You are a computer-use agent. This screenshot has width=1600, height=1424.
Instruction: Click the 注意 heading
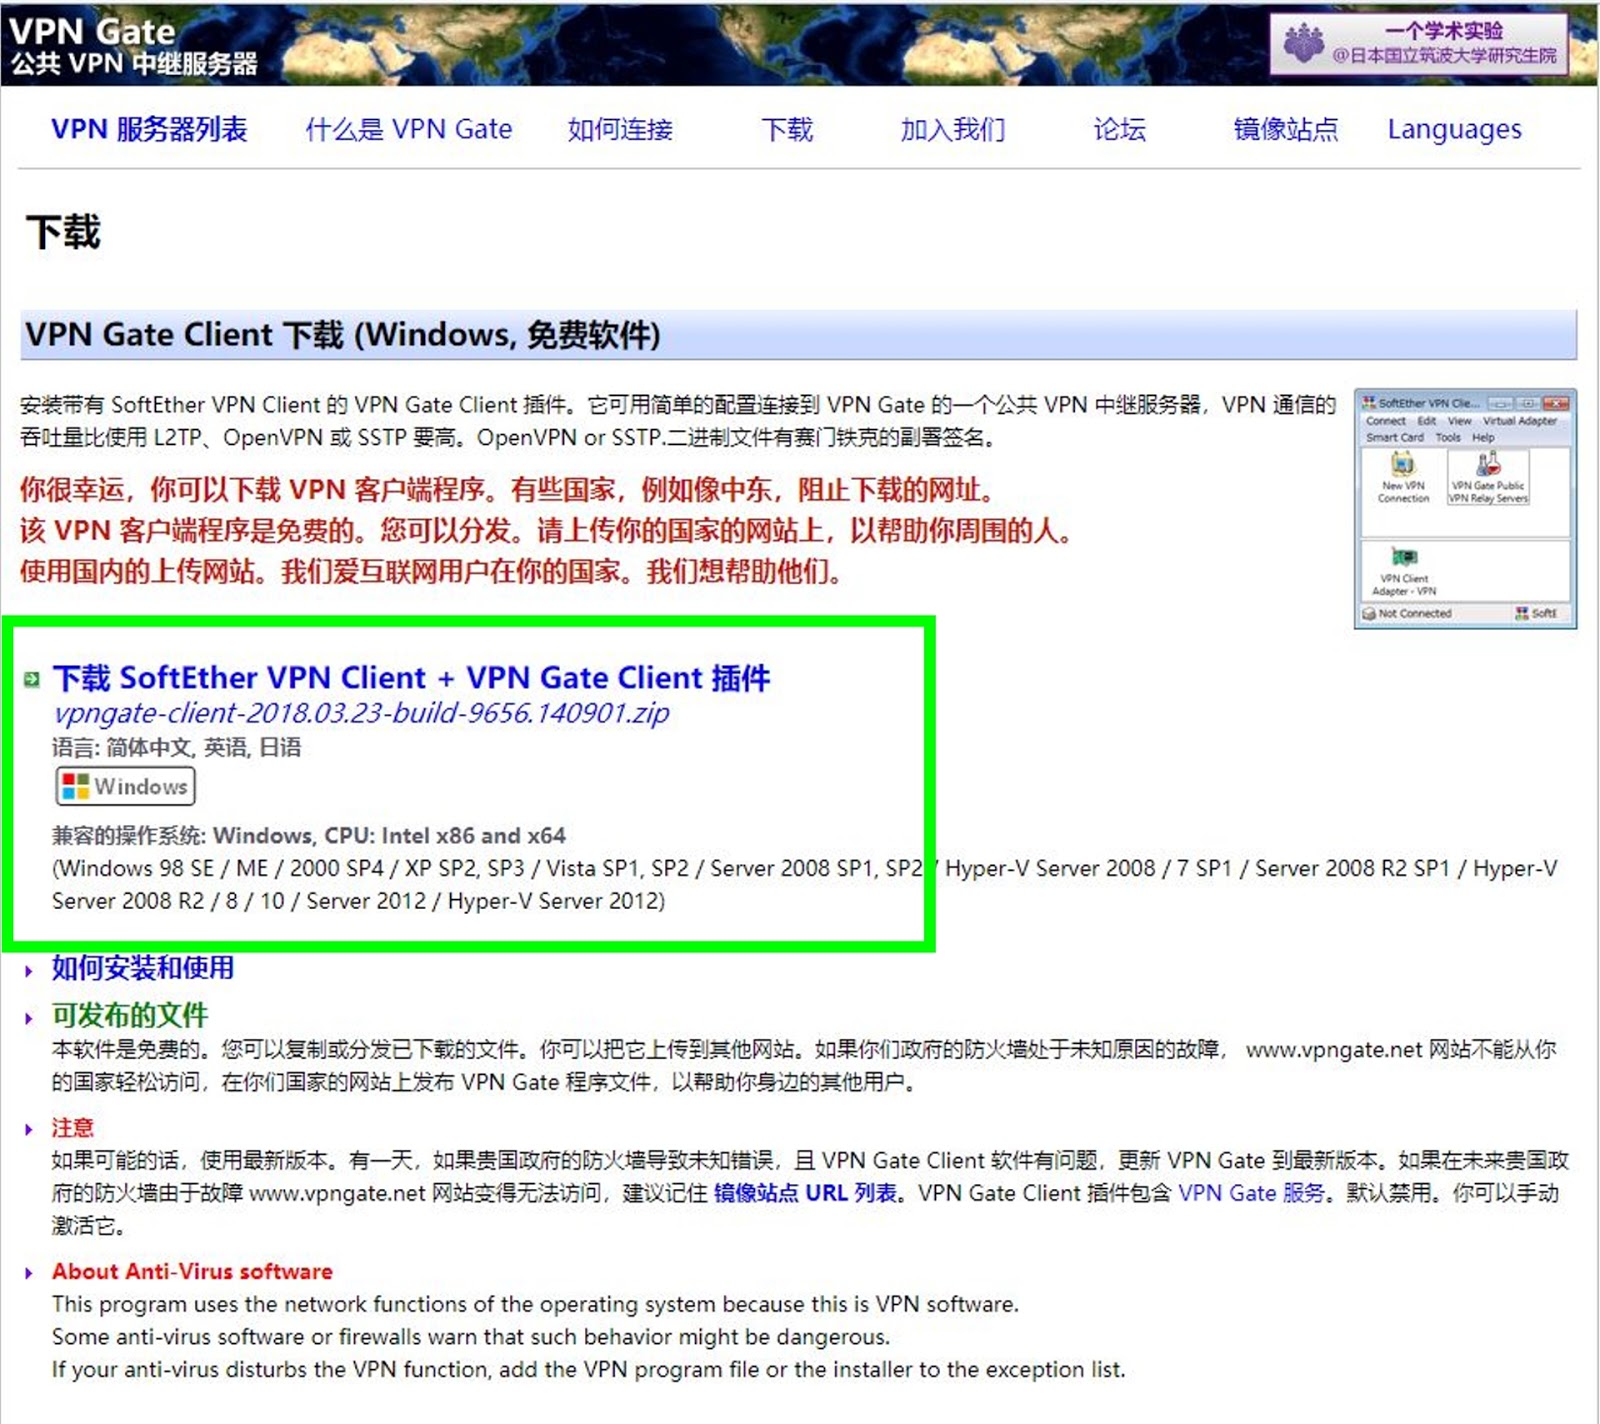pyautogui.click(x=73, y=1128)
